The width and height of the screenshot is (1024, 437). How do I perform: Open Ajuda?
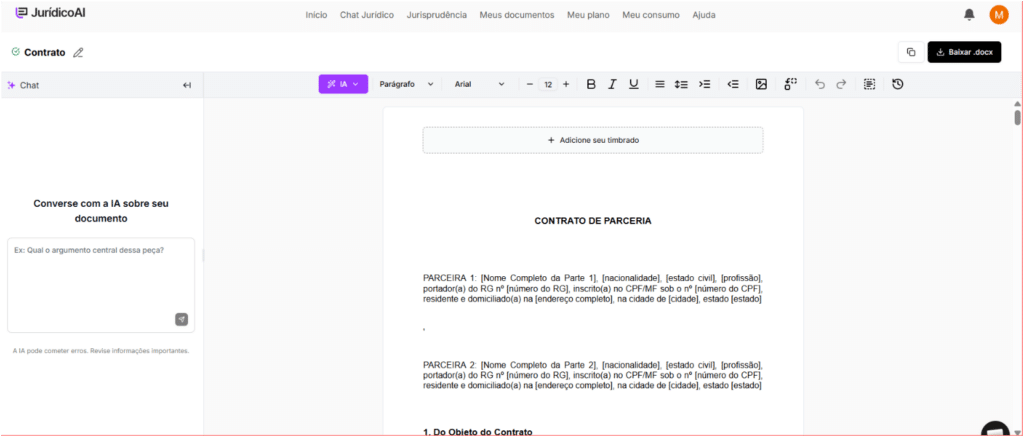[703, 15]
